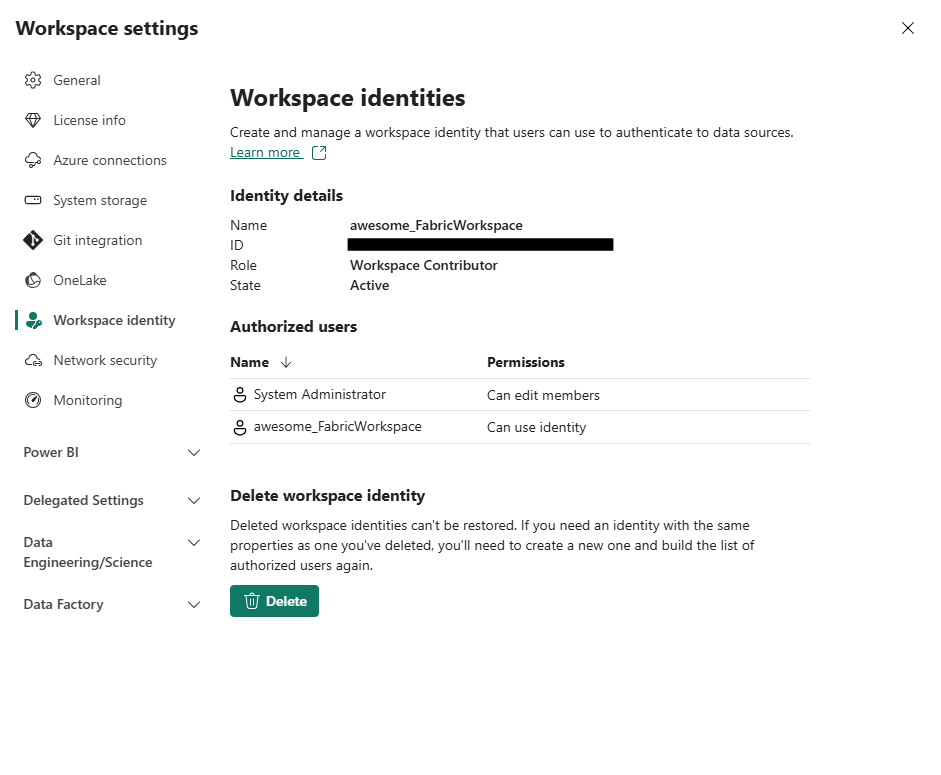
Task: Click the Workspace settings title
Action: tap(107, 28)
